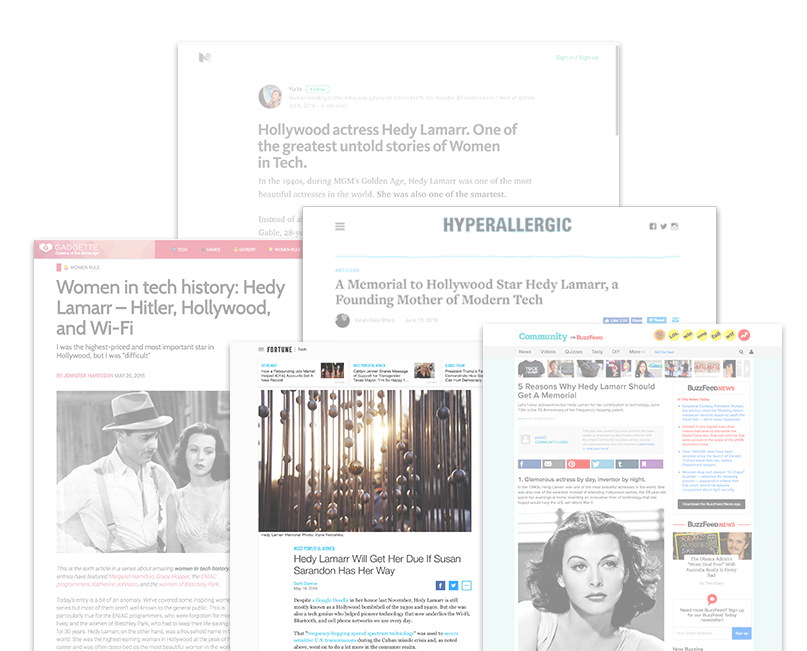Open Rebounding Job Market story card on Fortune
807x651 pixels.
coord(302,374)
